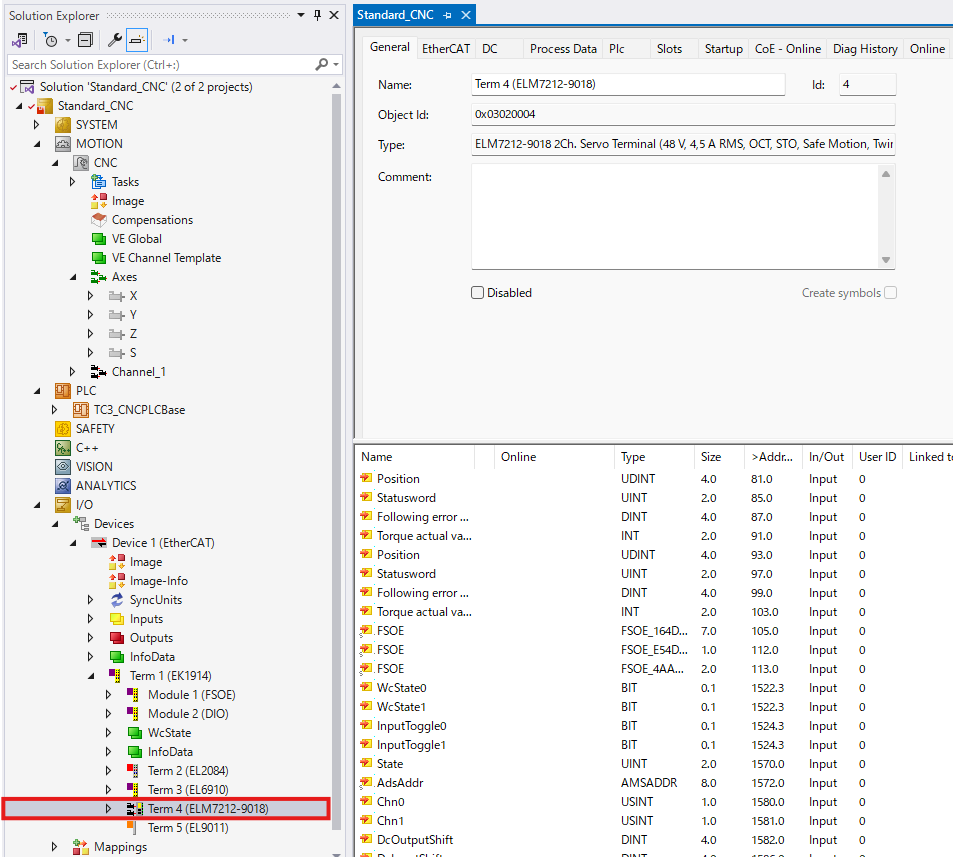
Task: Click the C++ node icon
Action: pos(63,447)
